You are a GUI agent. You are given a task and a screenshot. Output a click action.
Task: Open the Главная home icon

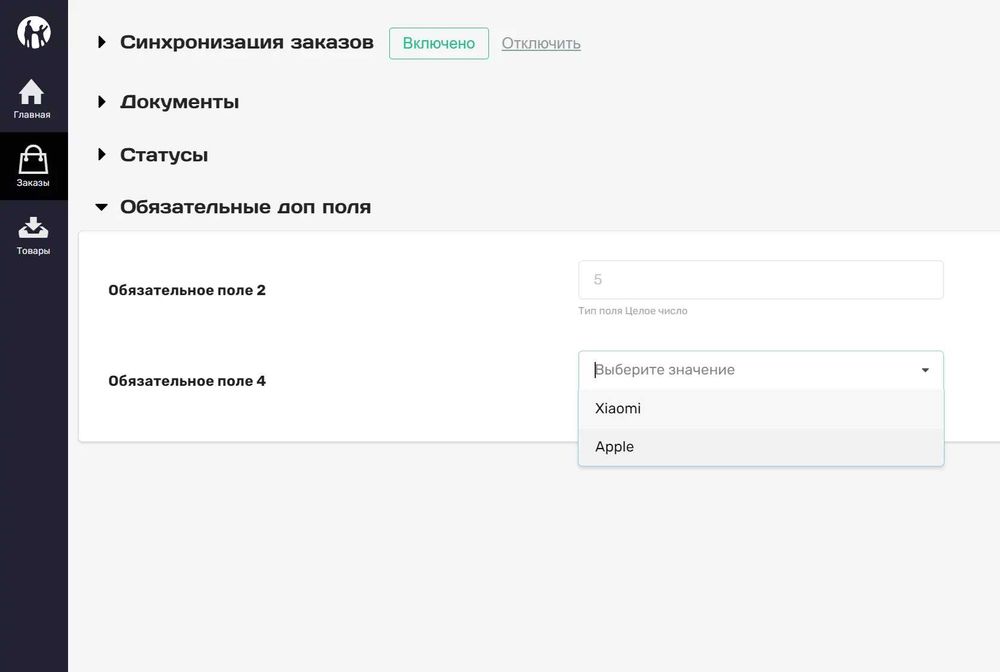tap(32, 93)
